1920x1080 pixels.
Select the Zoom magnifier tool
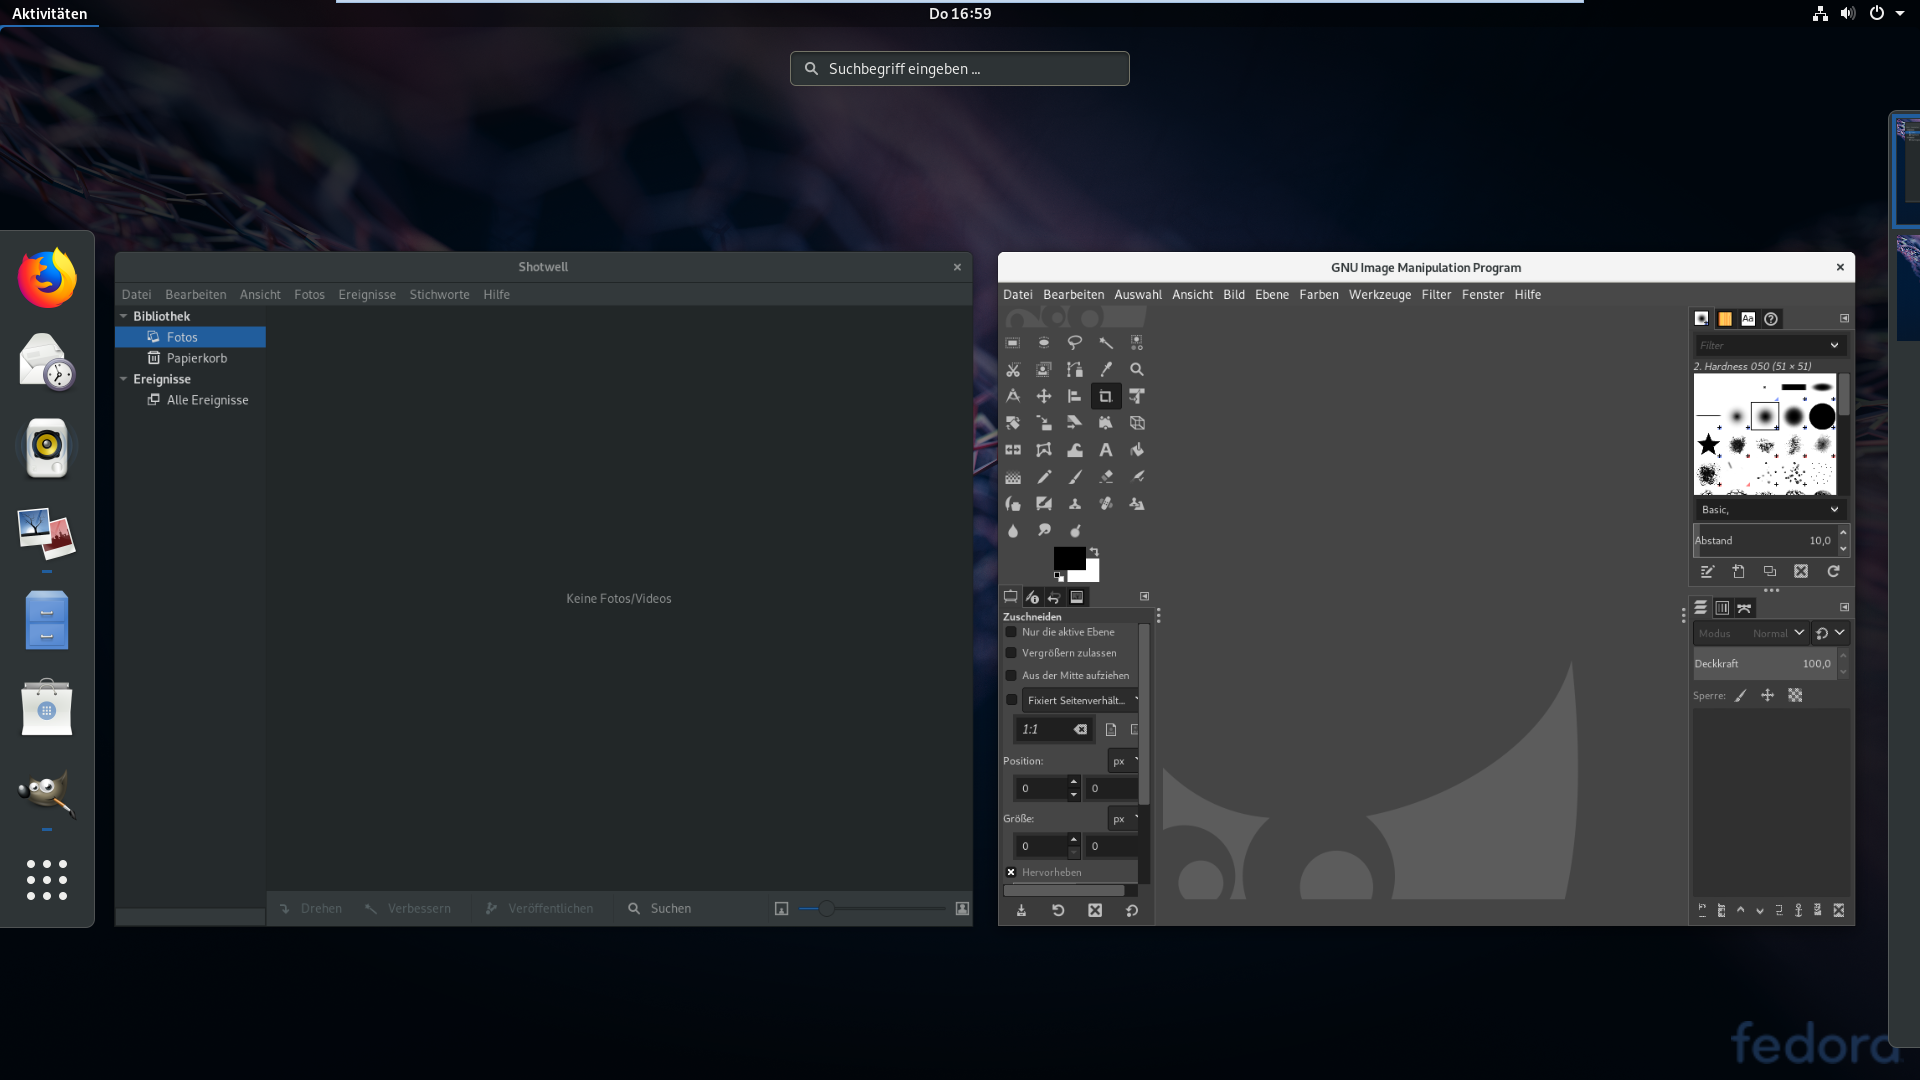[x=1136, y=369]
